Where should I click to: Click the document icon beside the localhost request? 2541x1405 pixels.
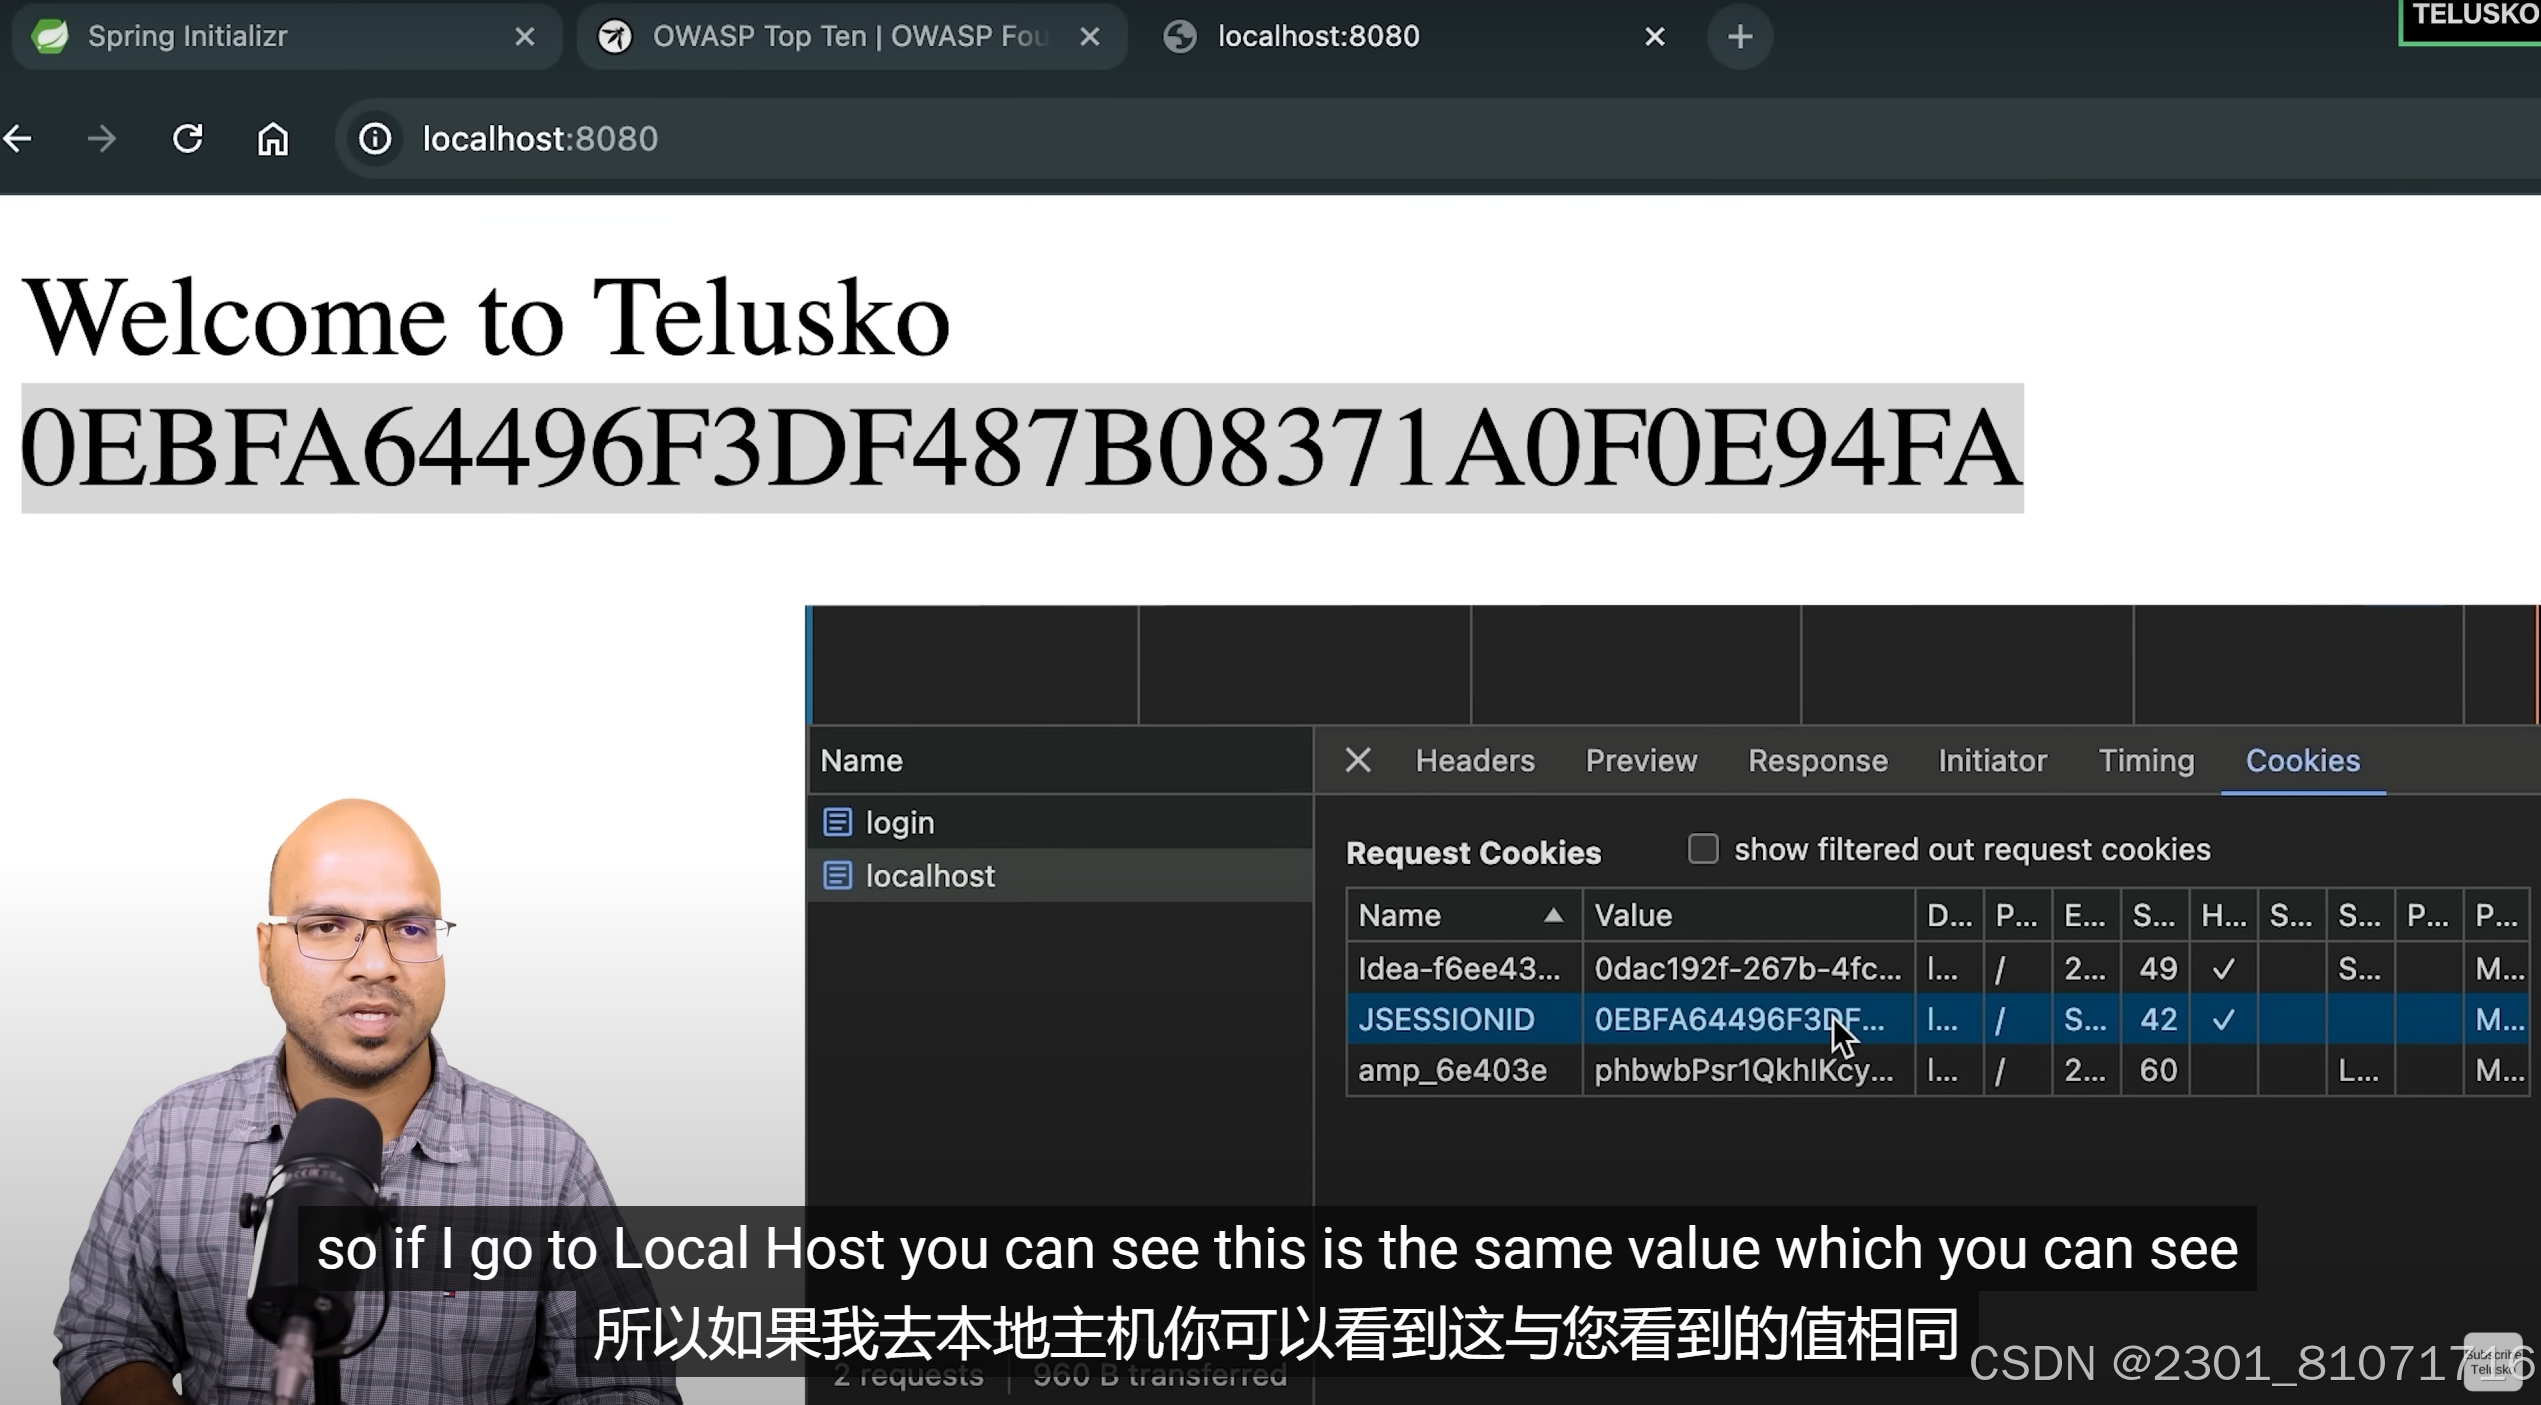point(837,874)
